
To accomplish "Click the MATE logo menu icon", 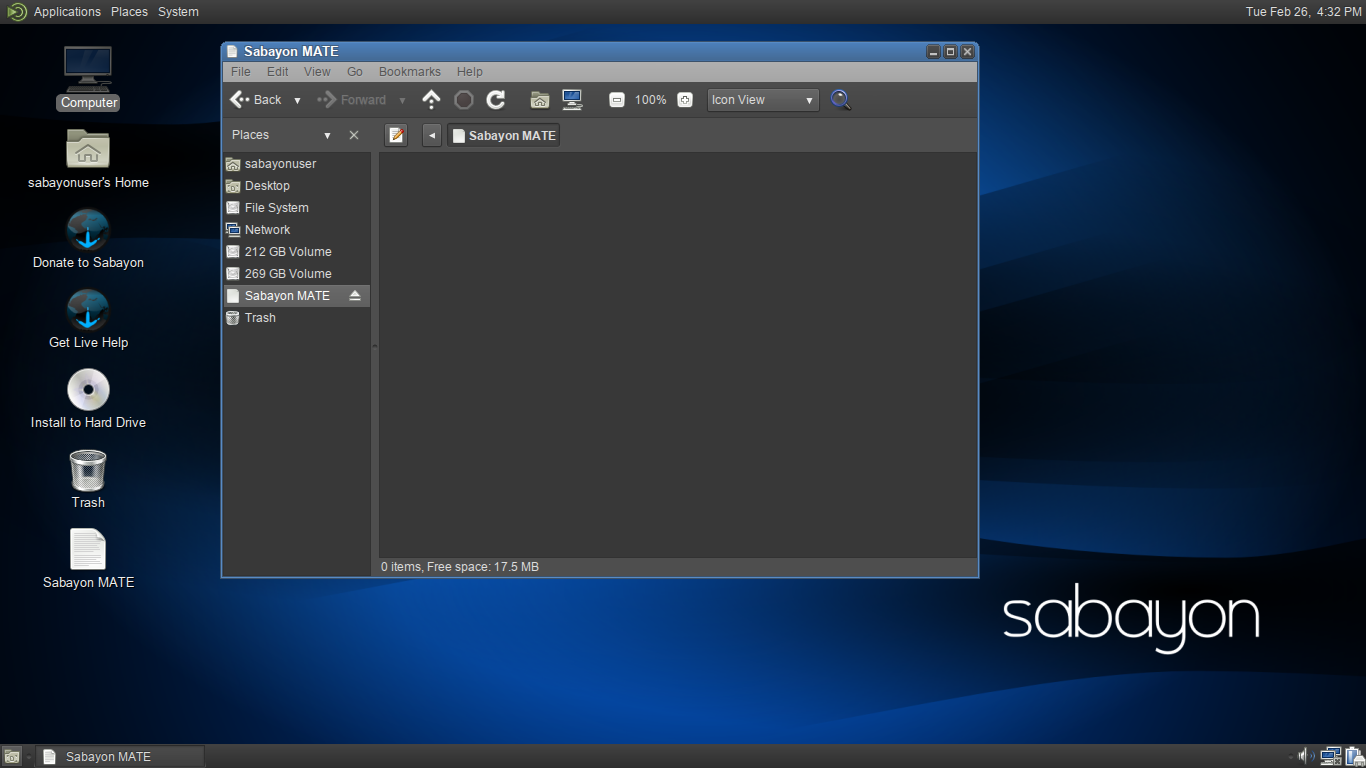I will tap(17, 12).
